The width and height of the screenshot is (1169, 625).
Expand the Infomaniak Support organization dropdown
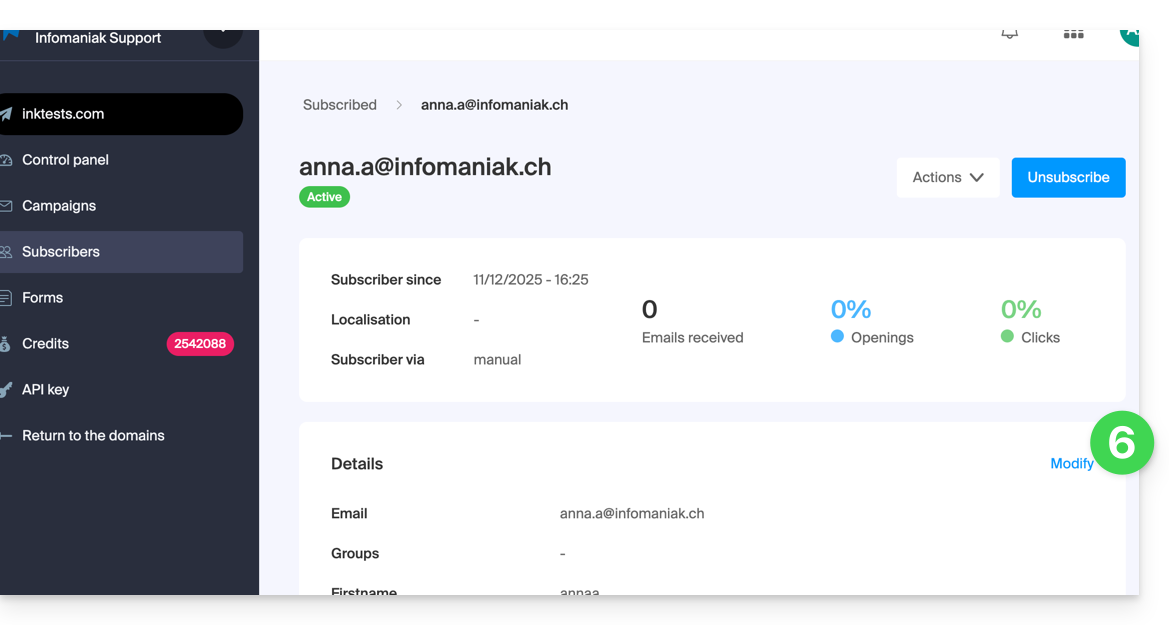[x=223, y=38]
